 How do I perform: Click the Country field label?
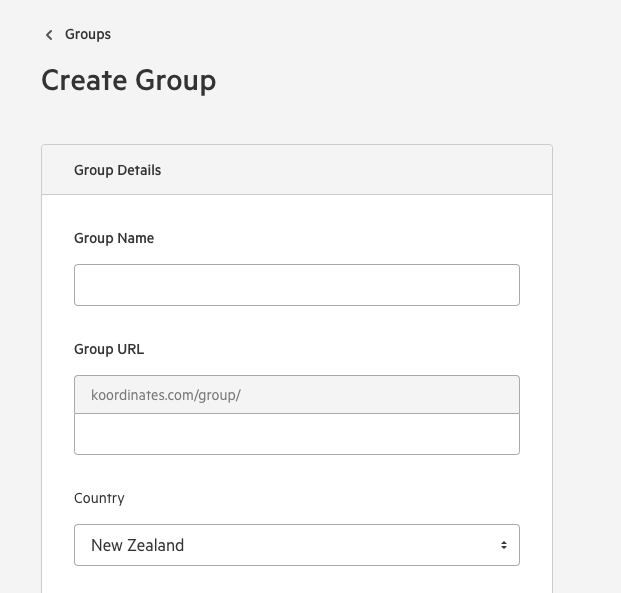[99, 498]
